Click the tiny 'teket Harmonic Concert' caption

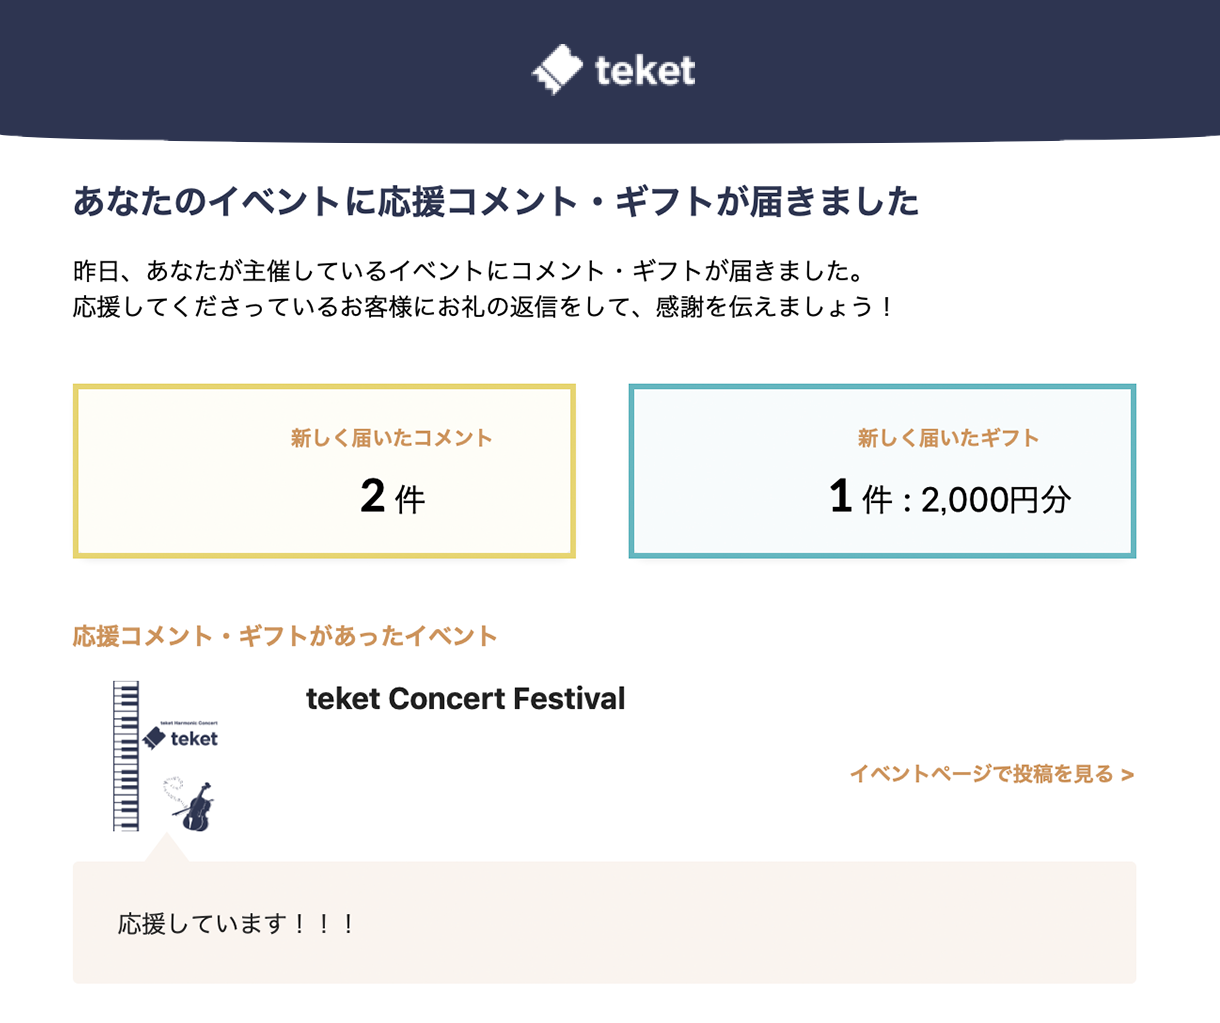coord(188,722)
